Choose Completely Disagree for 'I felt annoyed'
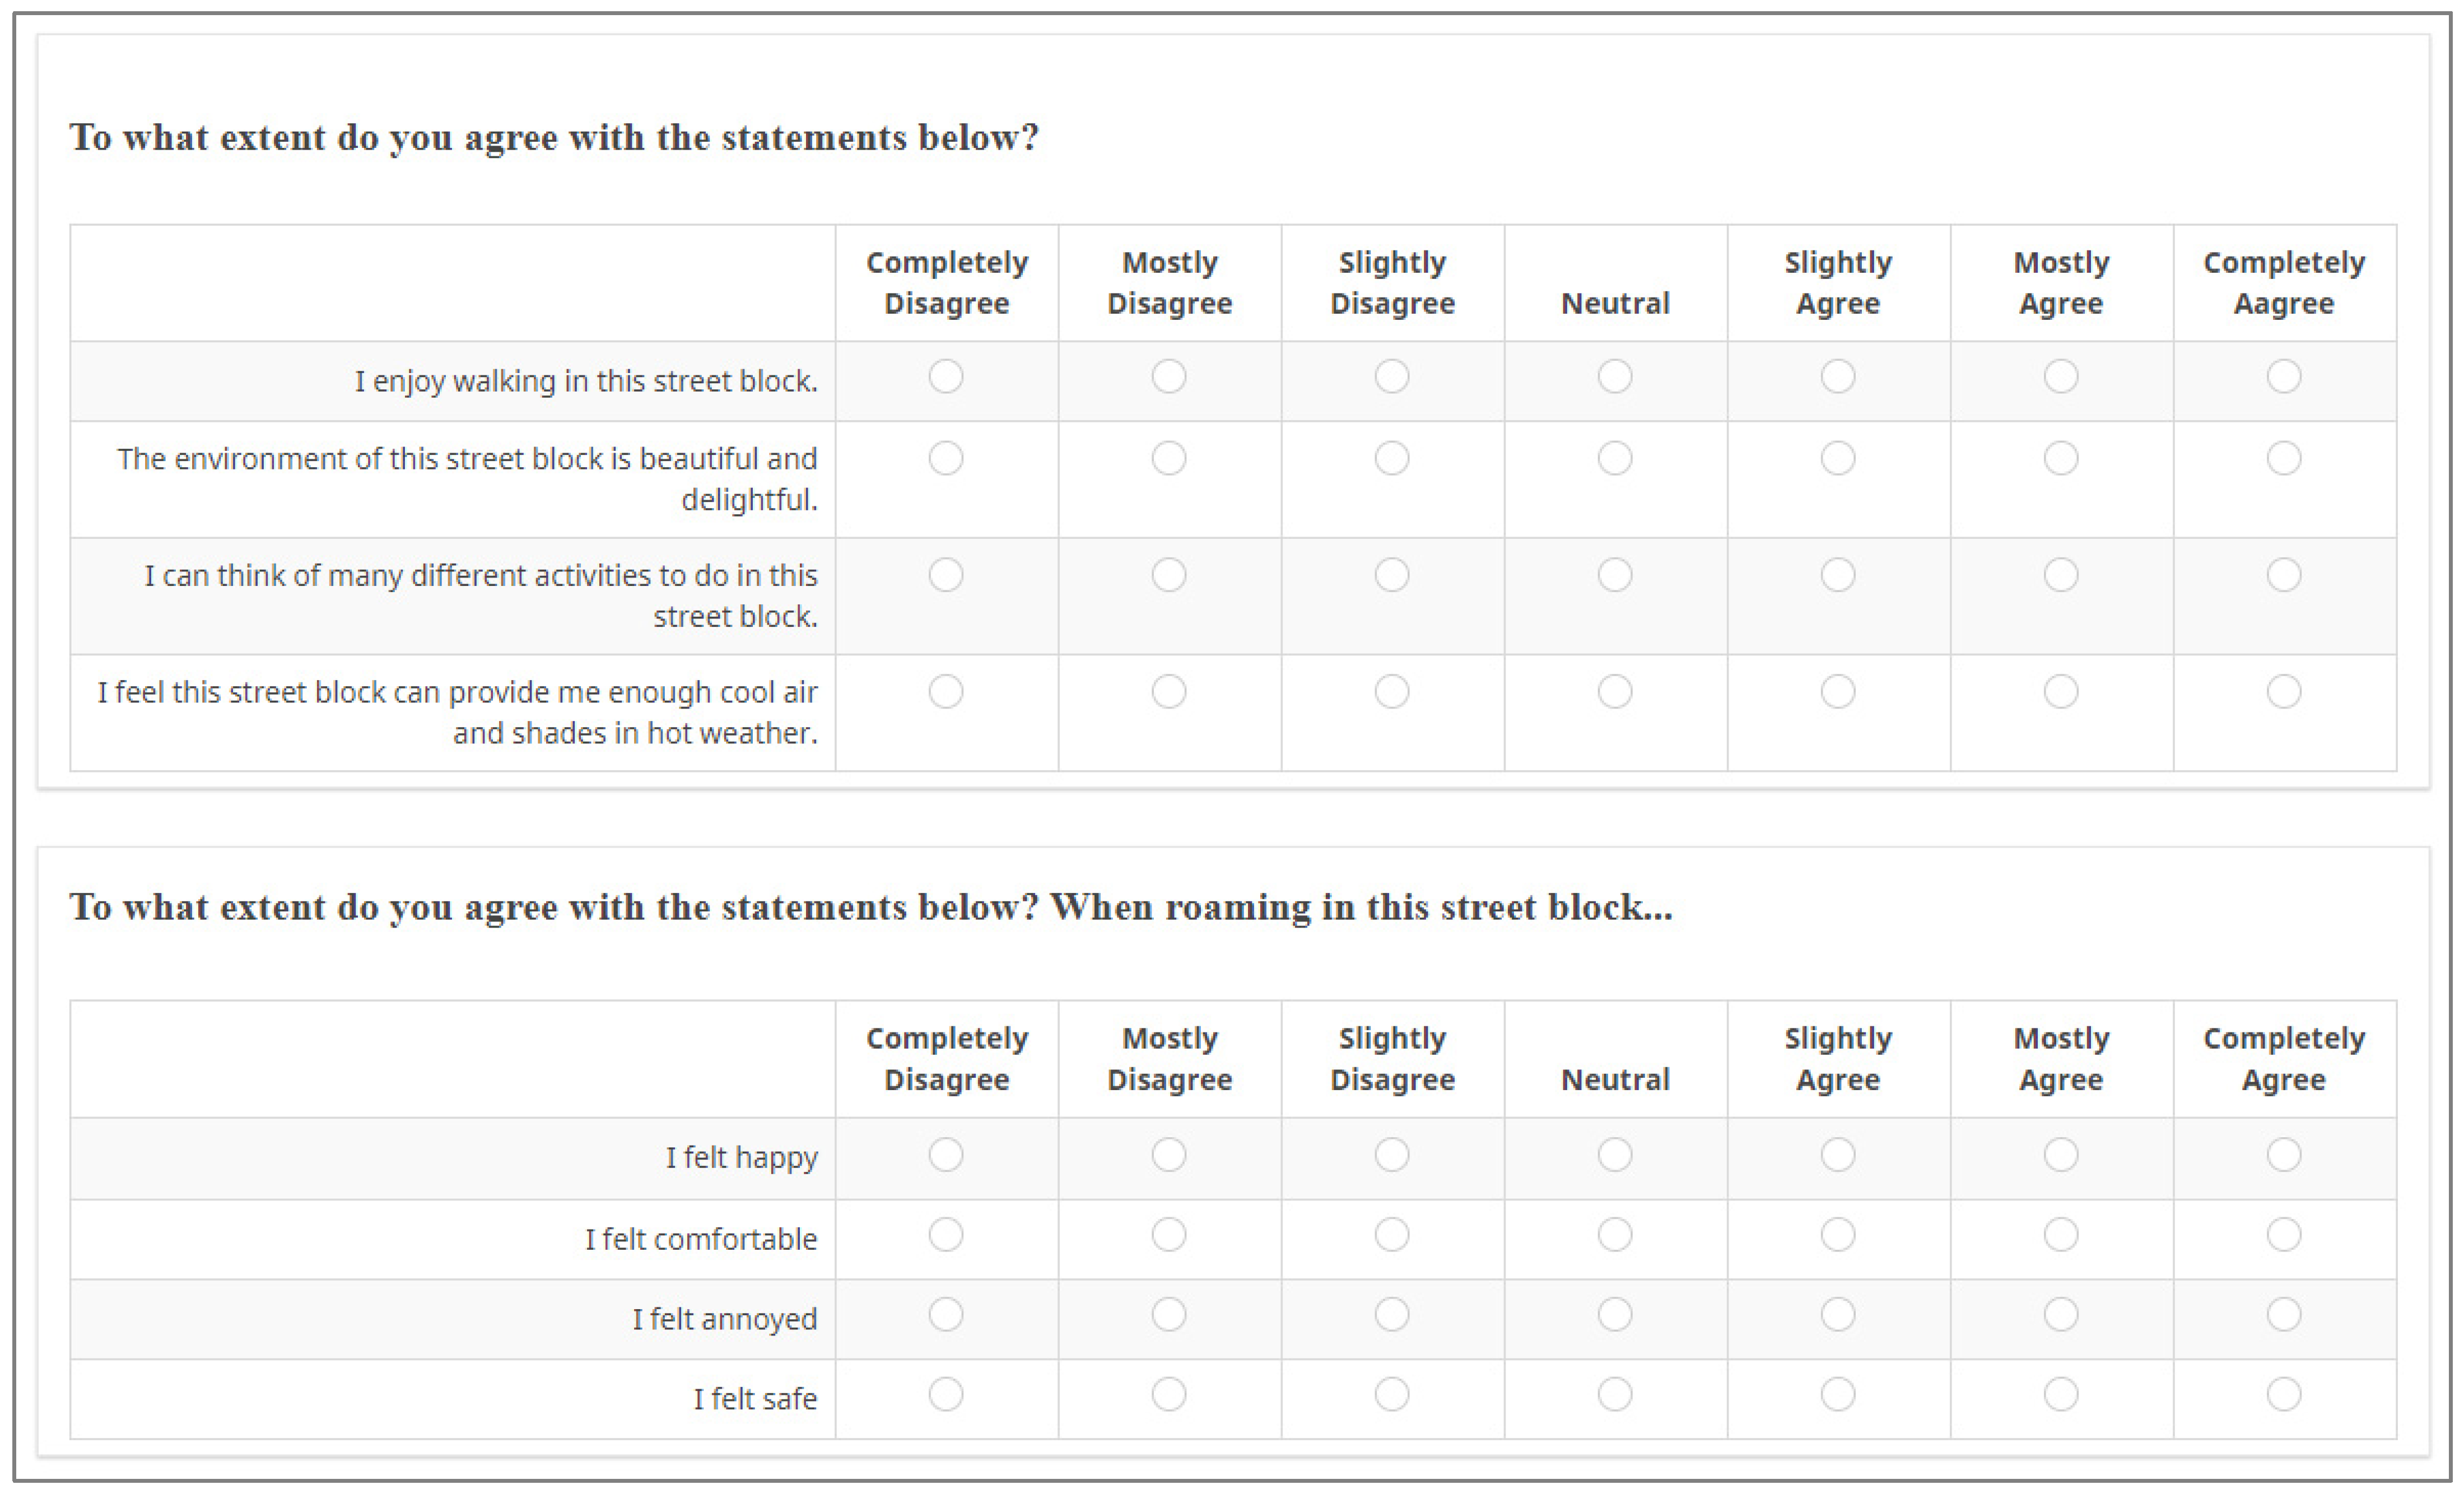 tap(945, 1314)
